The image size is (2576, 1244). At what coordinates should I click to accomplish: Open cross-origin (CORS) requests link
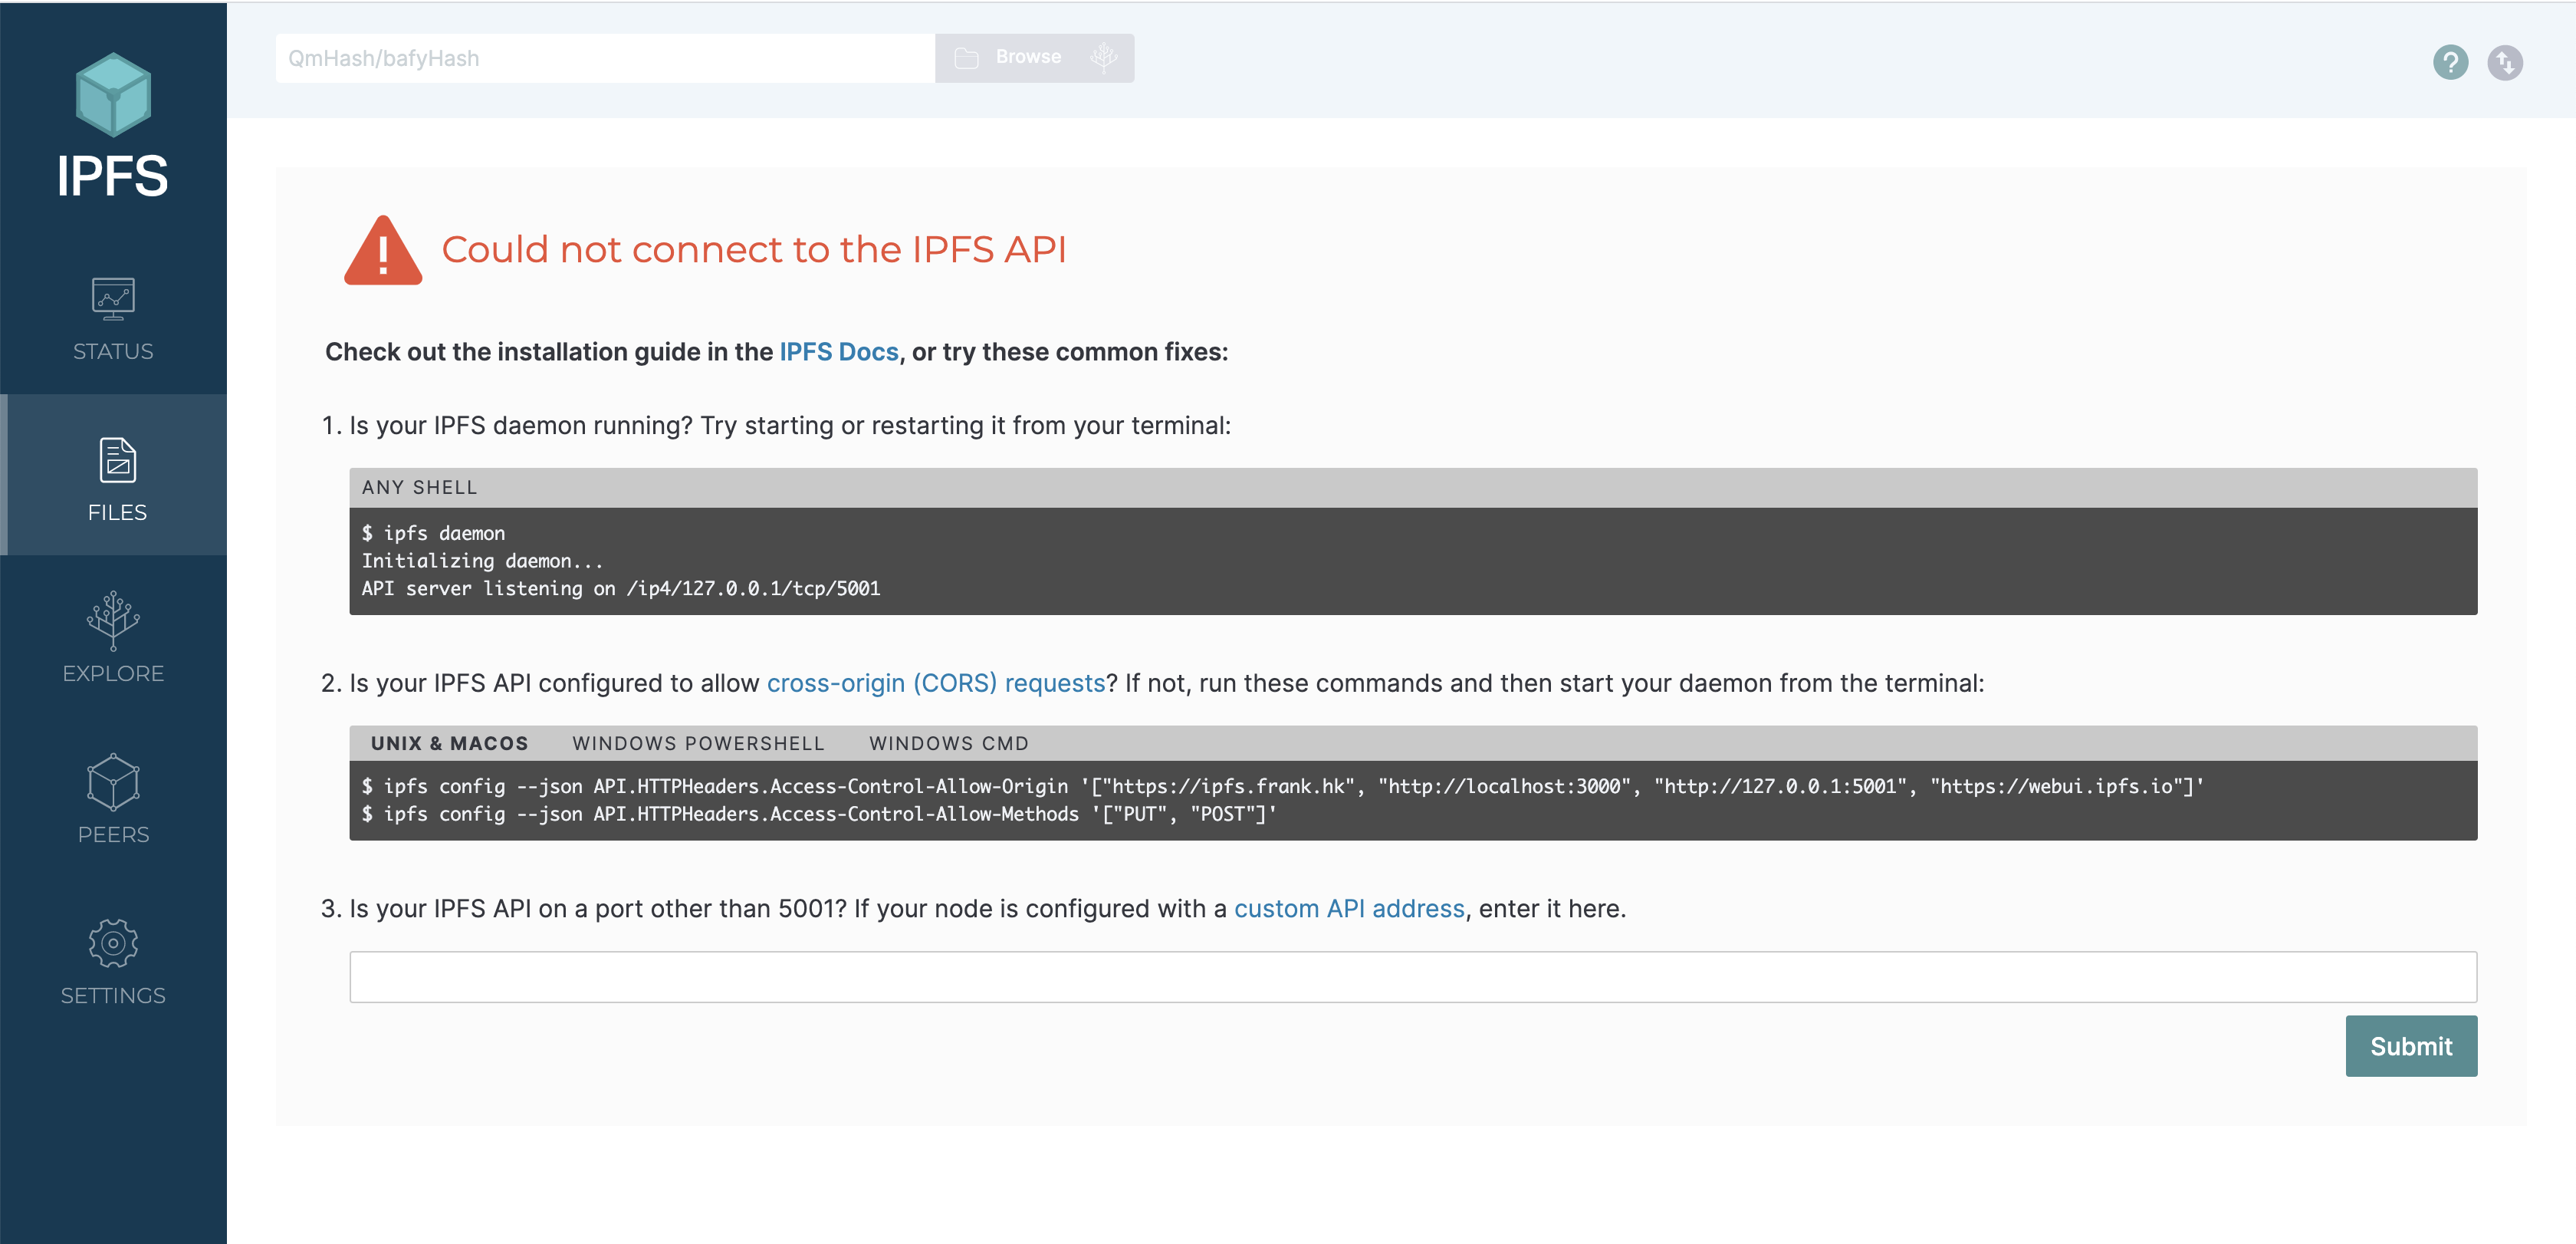coord(935,683)
